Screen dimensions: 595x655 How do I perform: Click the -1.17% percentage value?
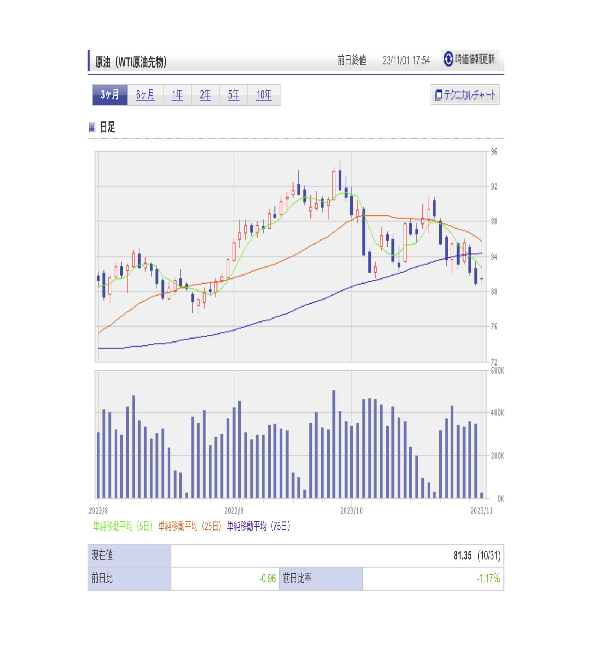pos(488,579)
